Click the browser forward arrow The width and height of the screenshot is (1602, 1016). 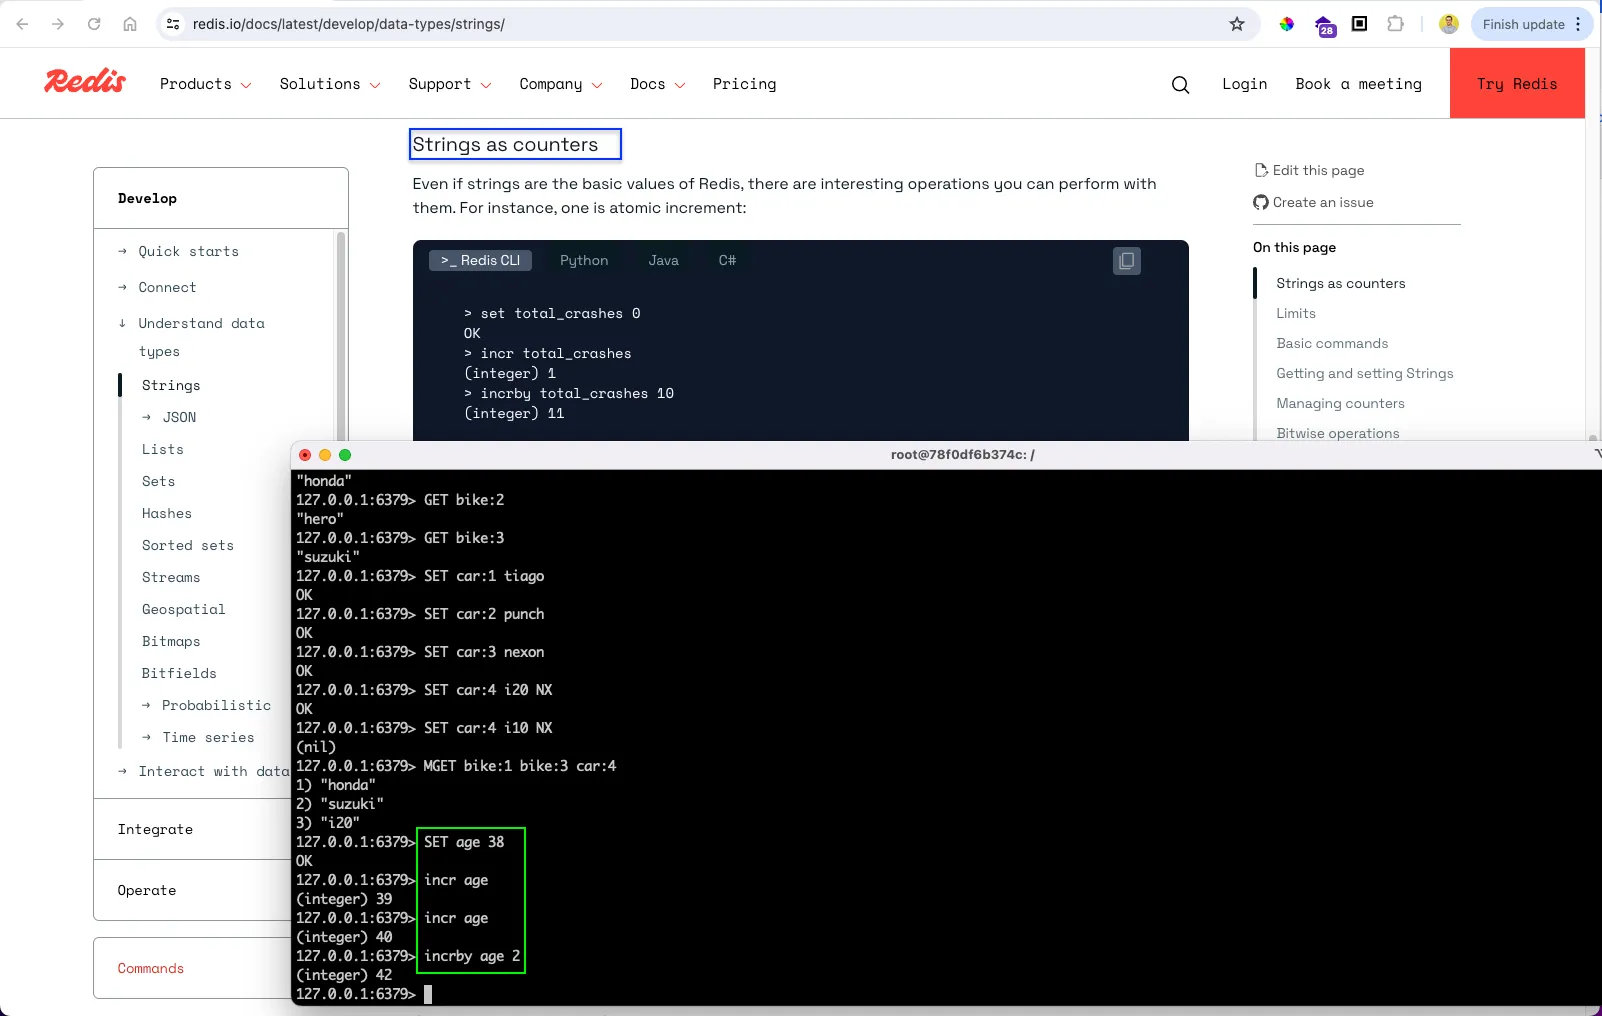point(58,24)
